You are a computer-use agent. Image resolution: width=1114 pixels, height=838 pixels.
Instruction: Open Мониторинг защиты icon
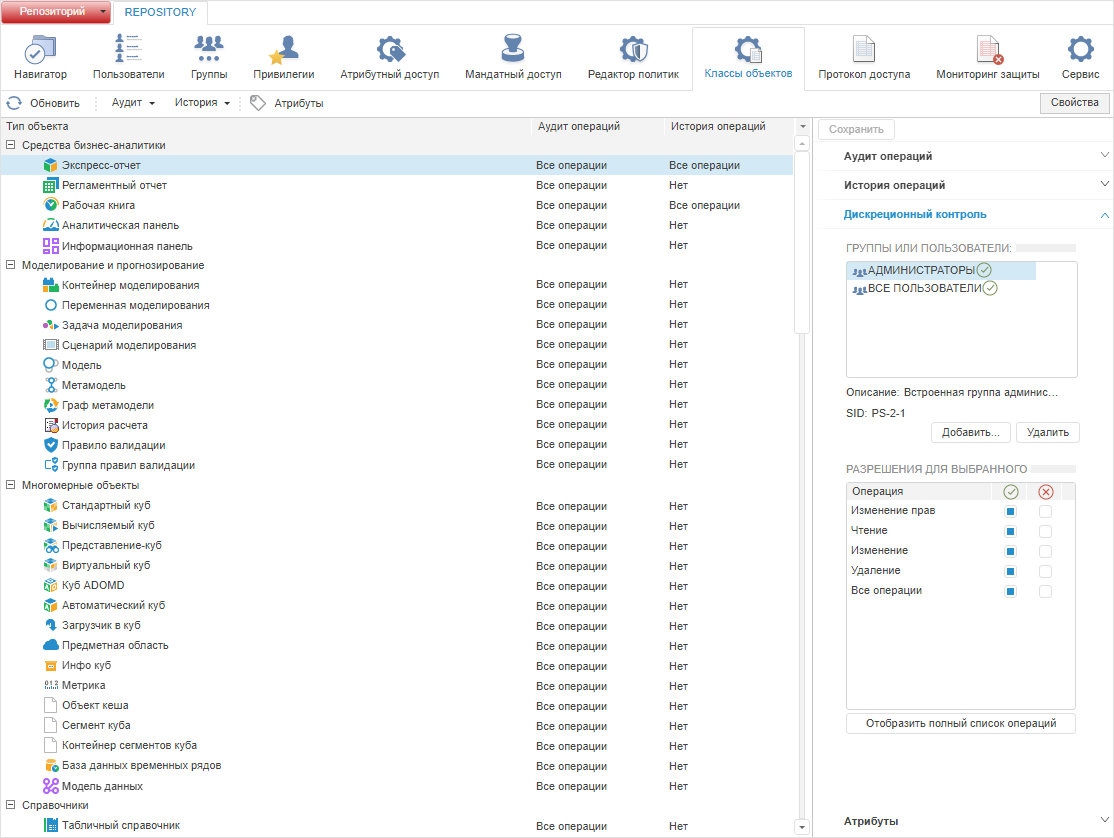click(x=987, y=51)
